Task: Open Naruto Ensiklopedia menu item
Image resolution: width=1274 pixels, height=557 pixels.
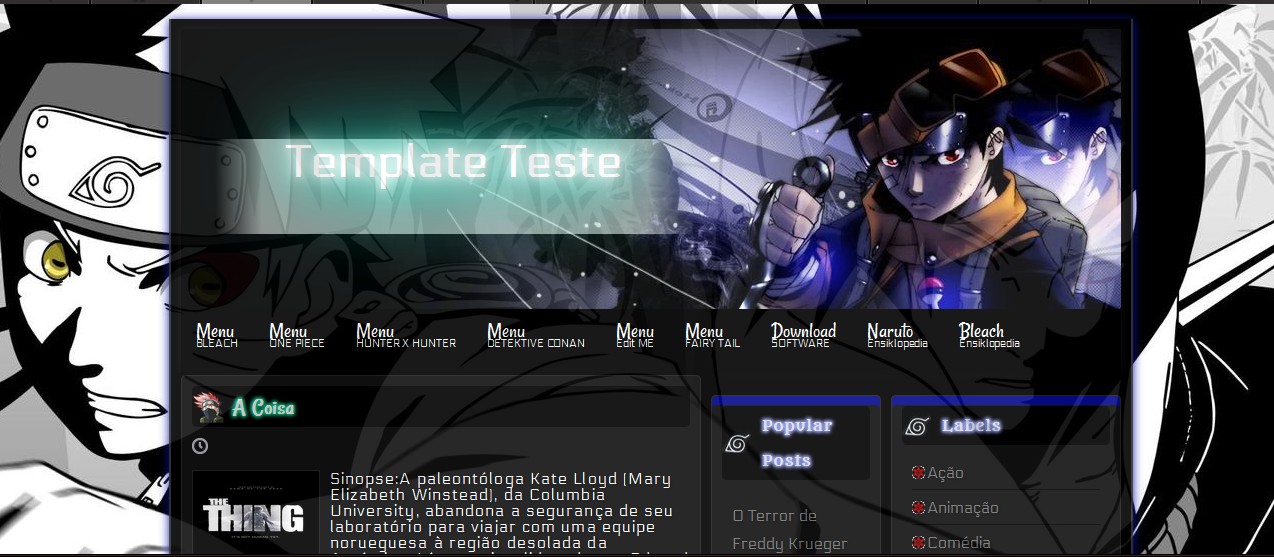Action: click(897, 336)
